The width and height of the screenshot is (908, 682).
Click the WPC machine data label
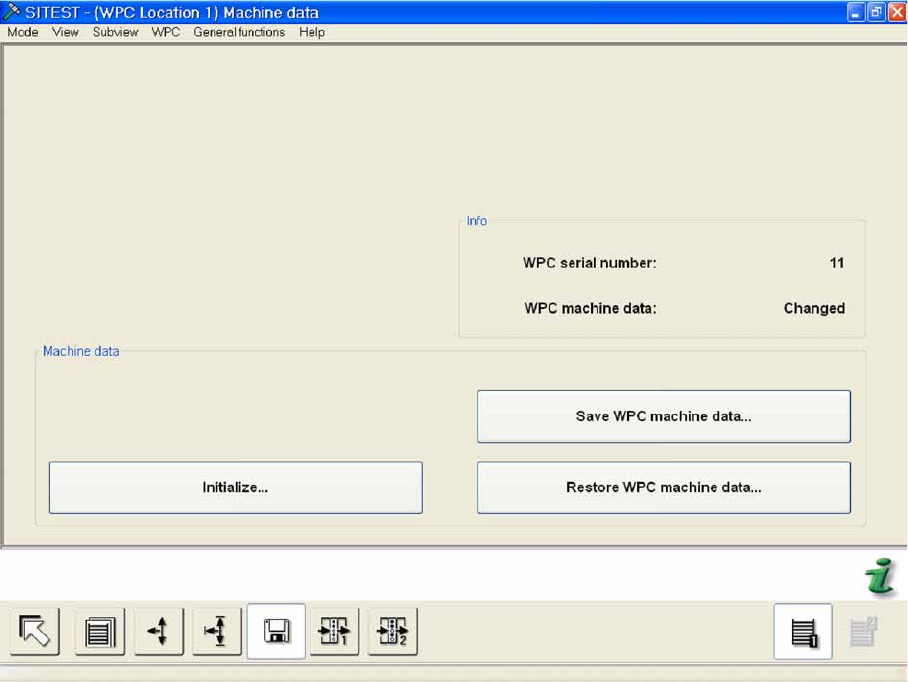pyautogui.click(x=590, y=308)
